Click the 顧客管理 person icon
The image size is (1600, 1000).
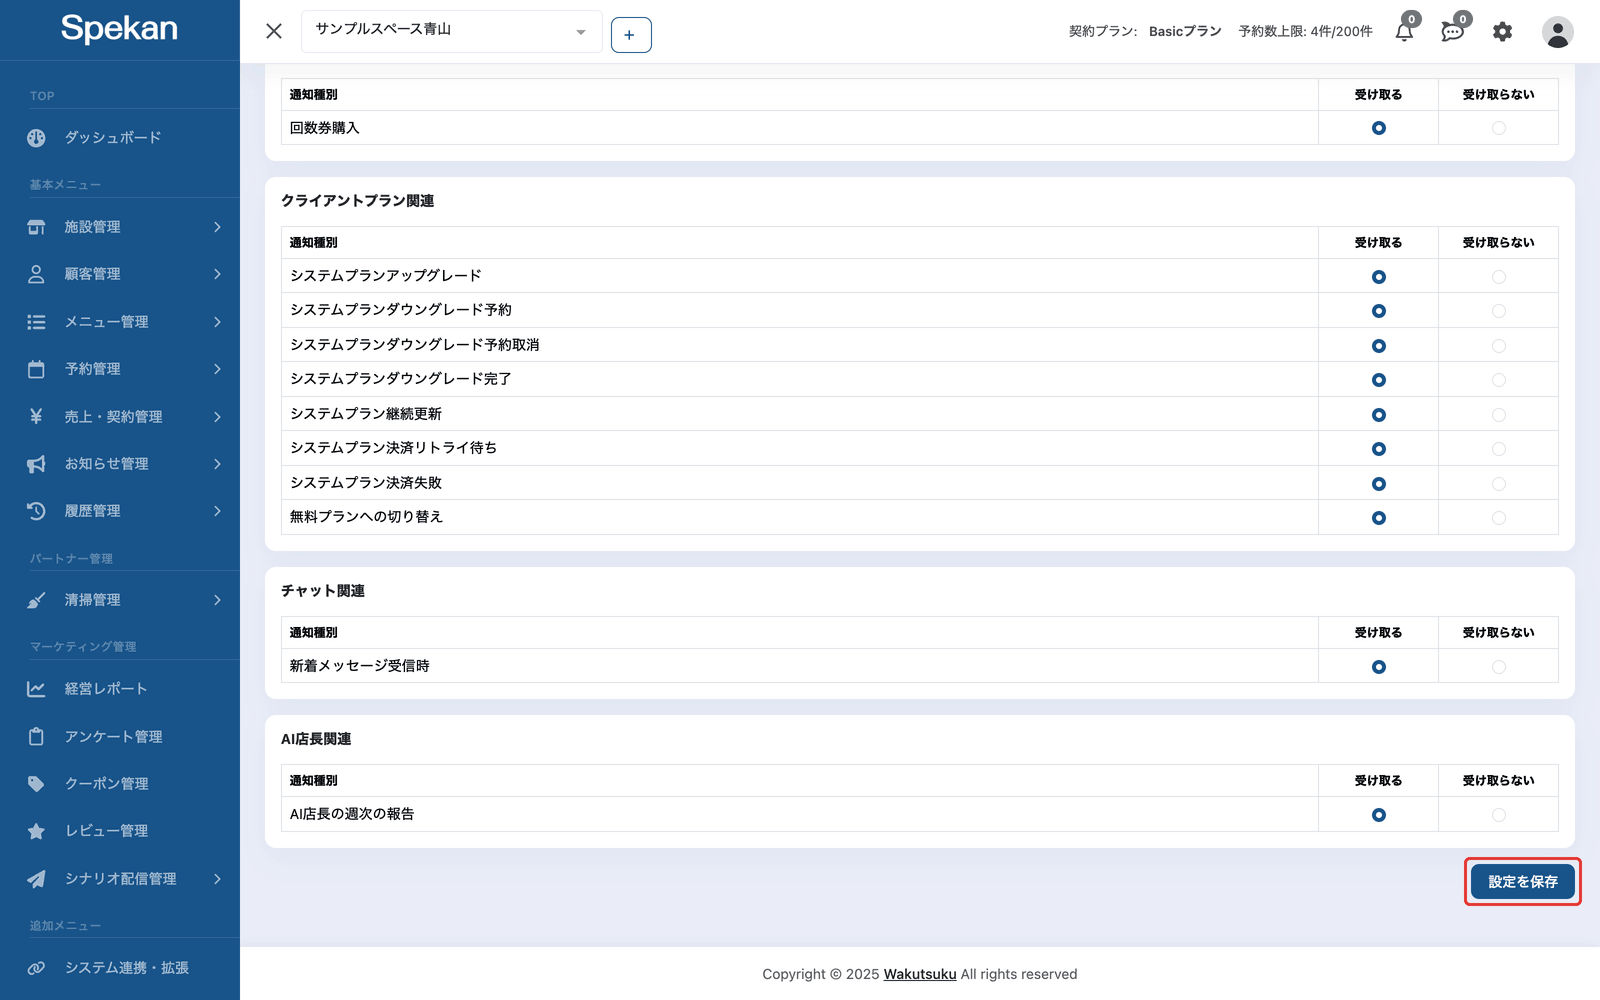tap(36, 274)
